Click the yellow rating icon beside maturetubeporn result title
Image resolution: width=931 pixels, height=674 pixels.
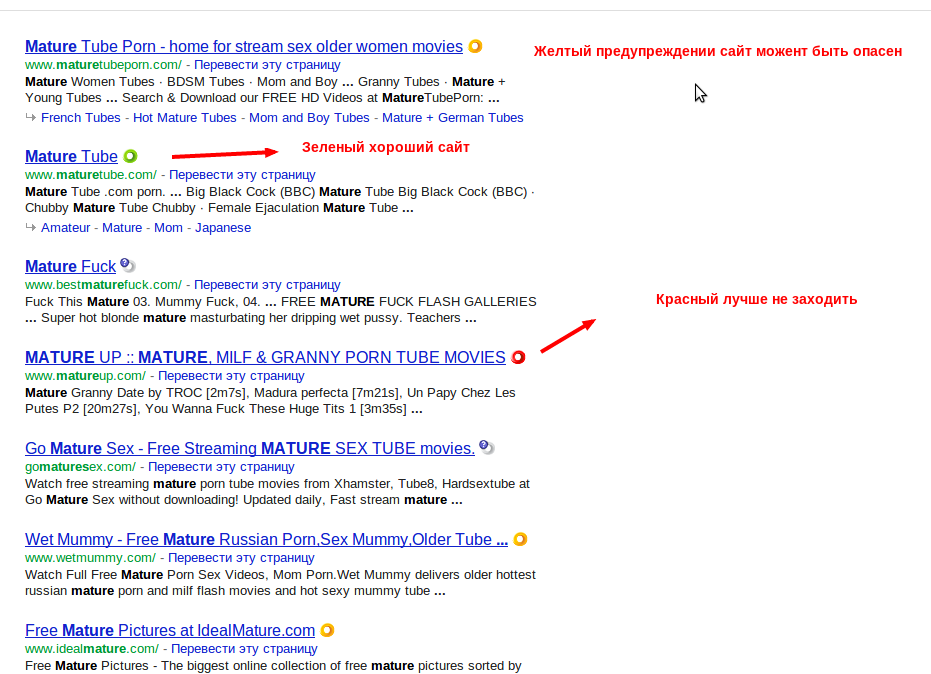coord(475,46)
